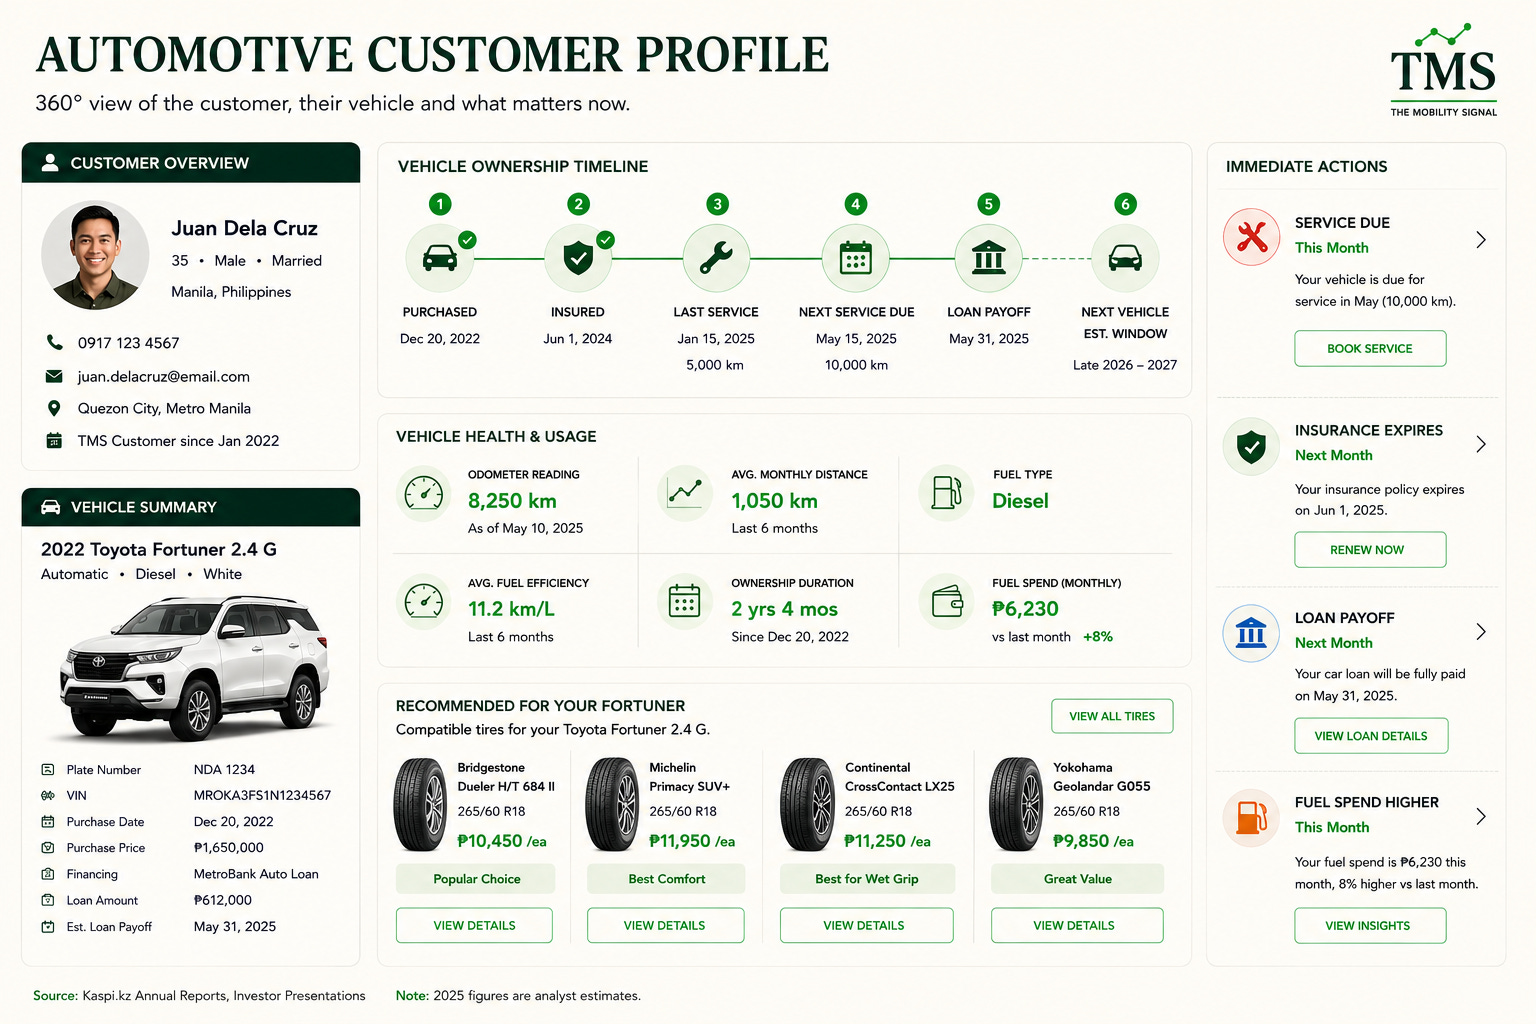The image size is (1536, 1024).
Task: Click the Insured step green checkmark badge
Action: pos(605,240)
